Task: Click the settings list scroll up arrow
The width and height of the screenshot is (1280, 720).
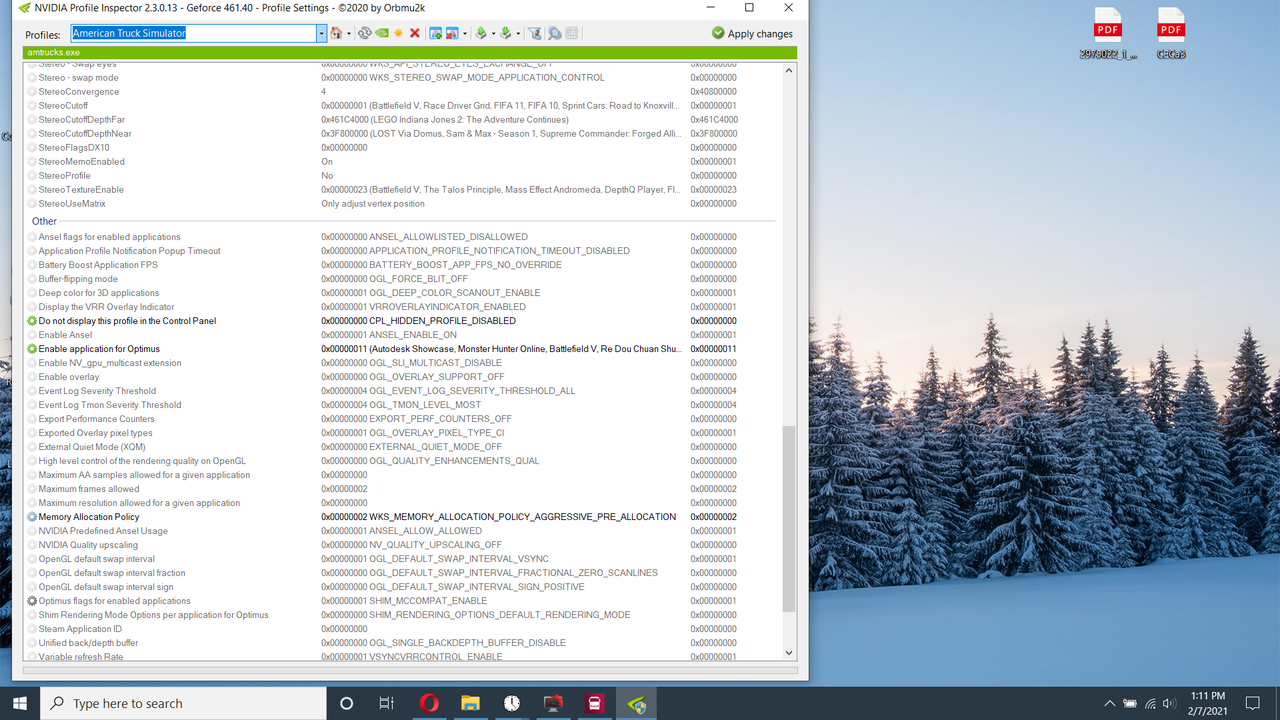Action: point(789,70)
